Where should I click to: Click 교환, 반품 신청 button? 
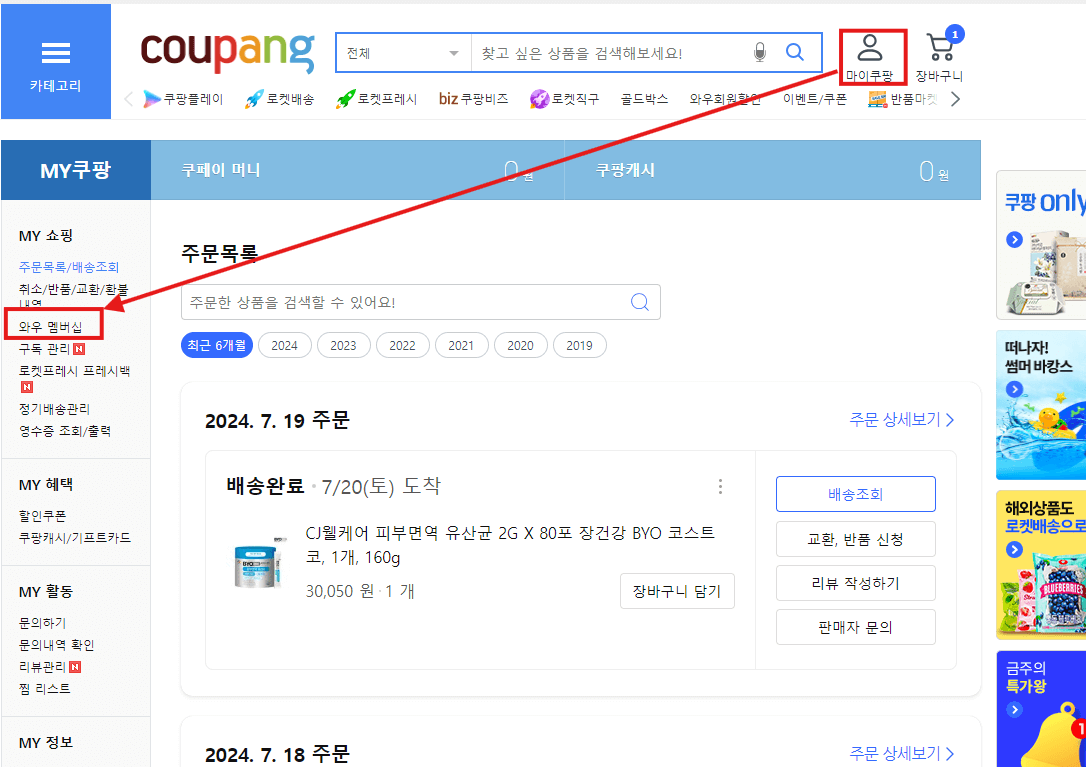point(855,539)
